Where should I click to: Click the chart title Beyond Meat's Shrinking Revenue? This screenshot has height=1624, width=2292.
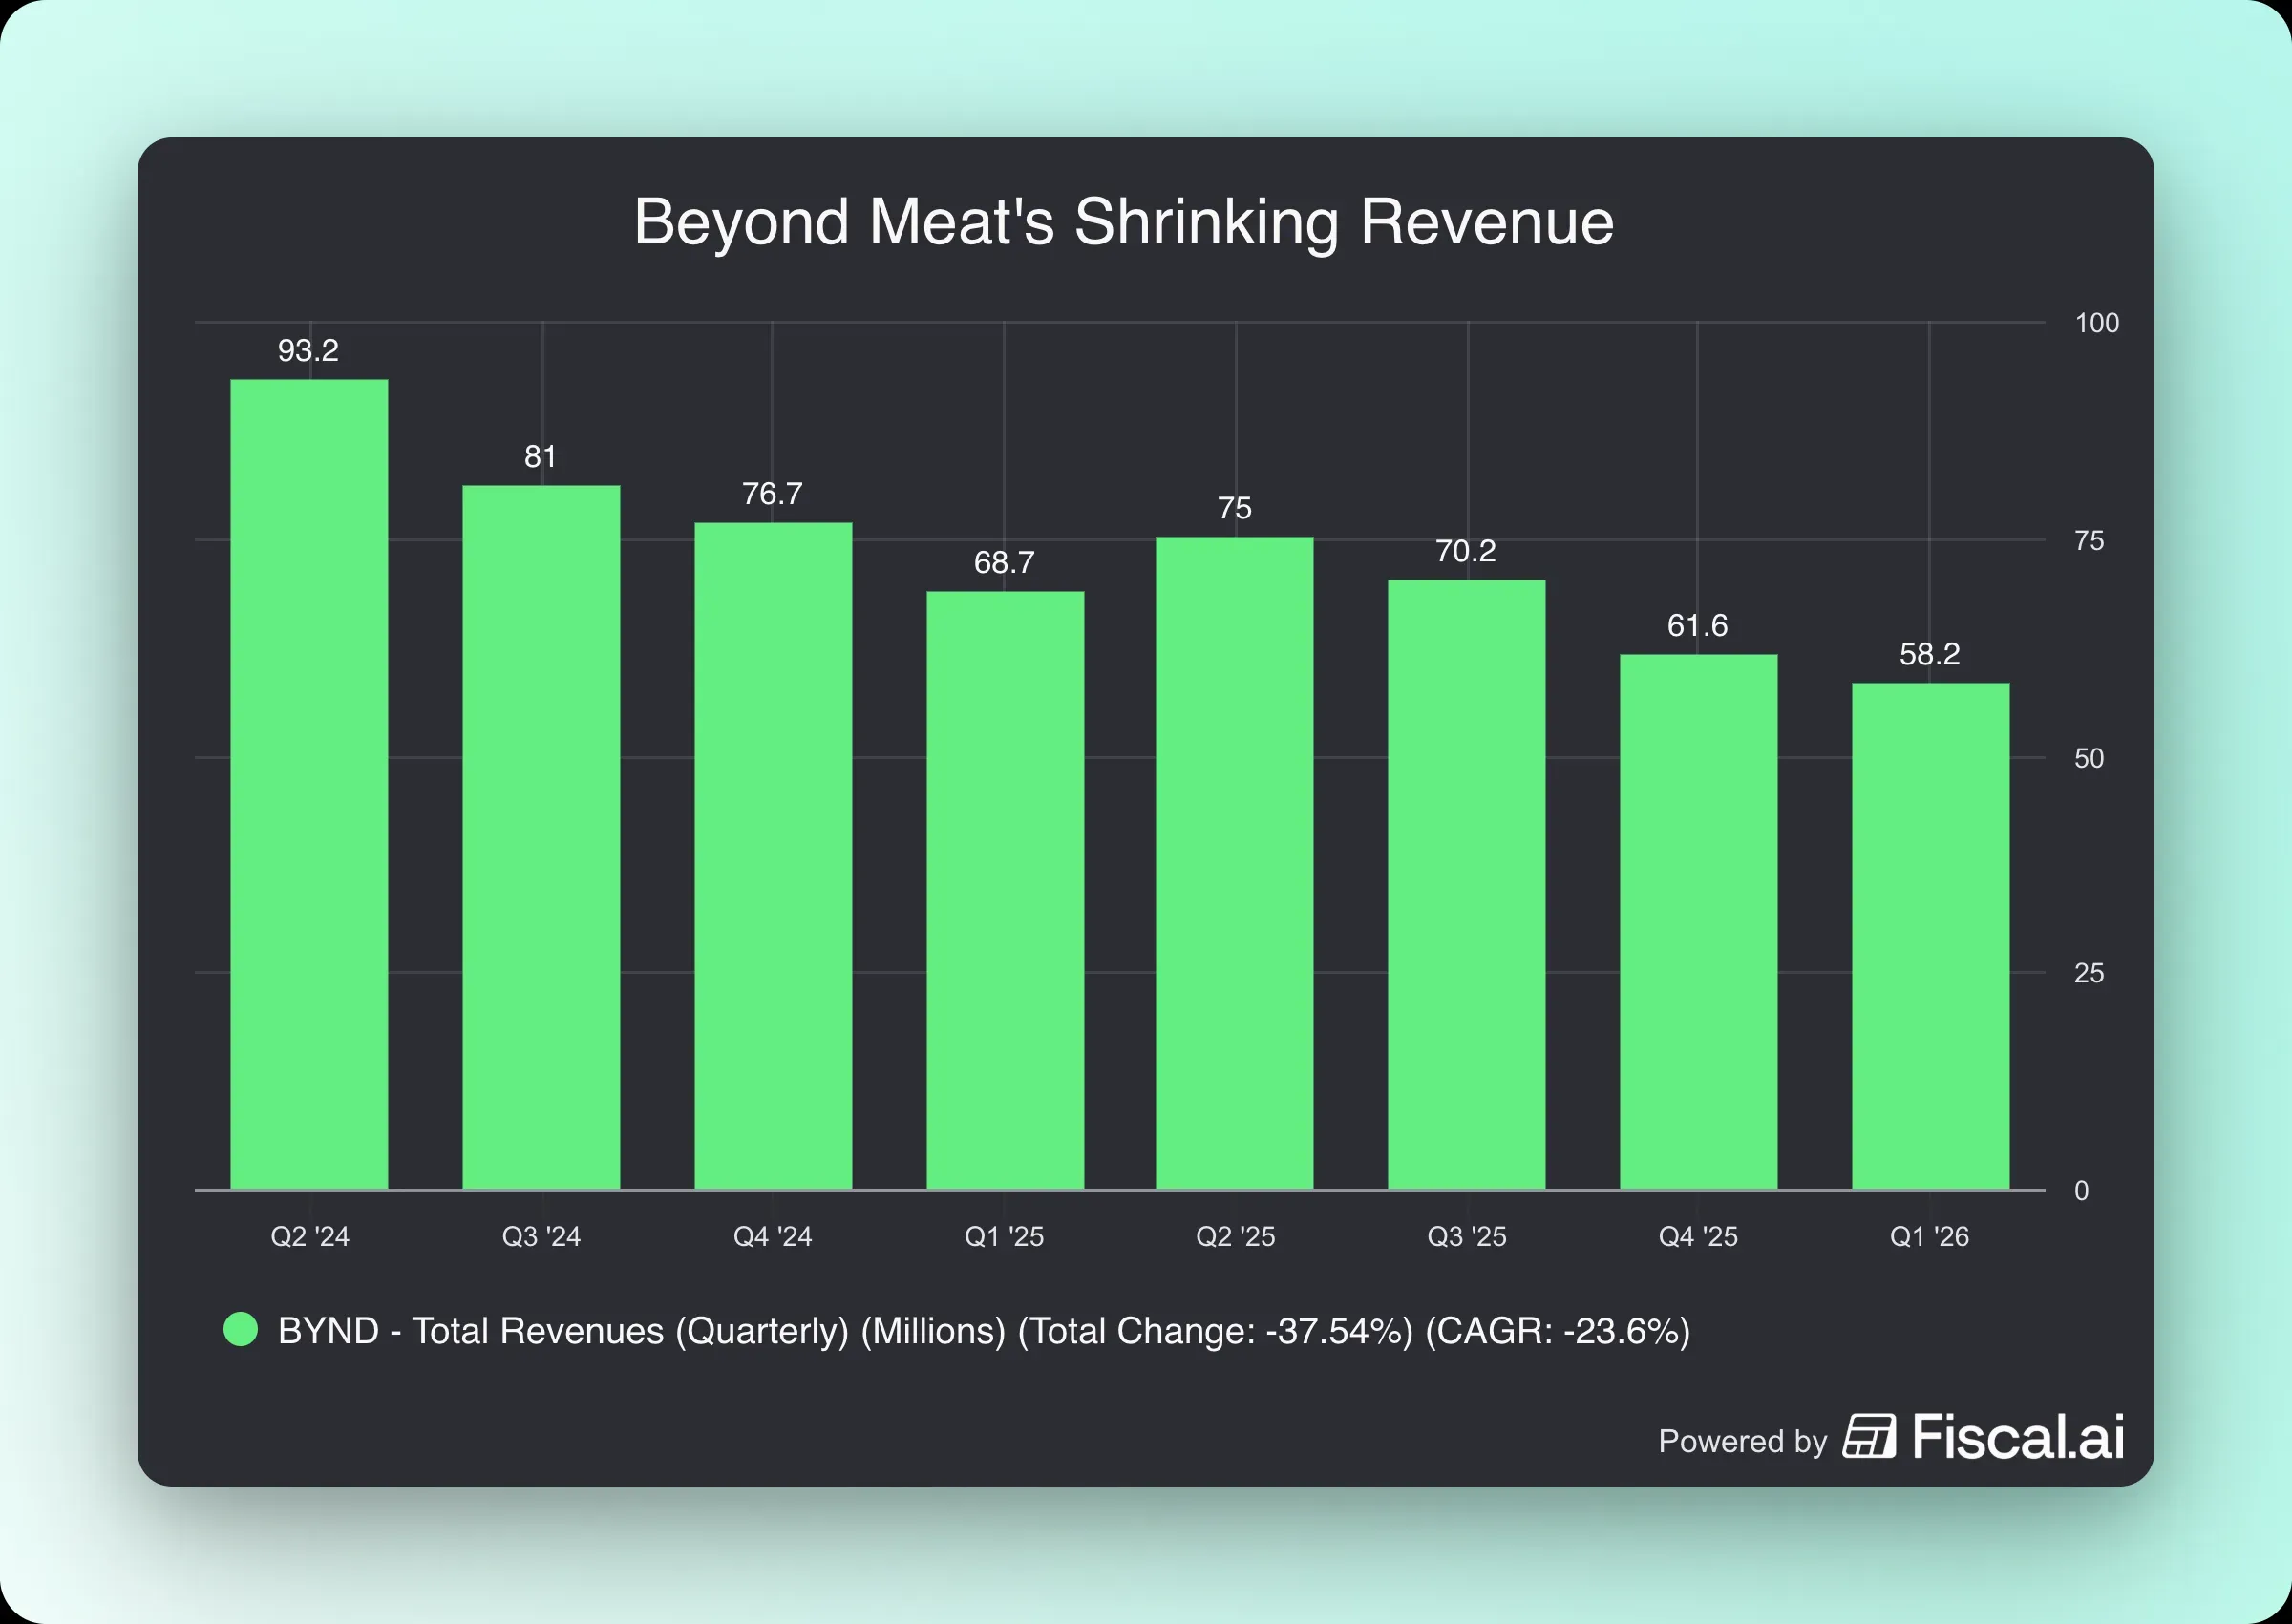(x=1124, y=222)
